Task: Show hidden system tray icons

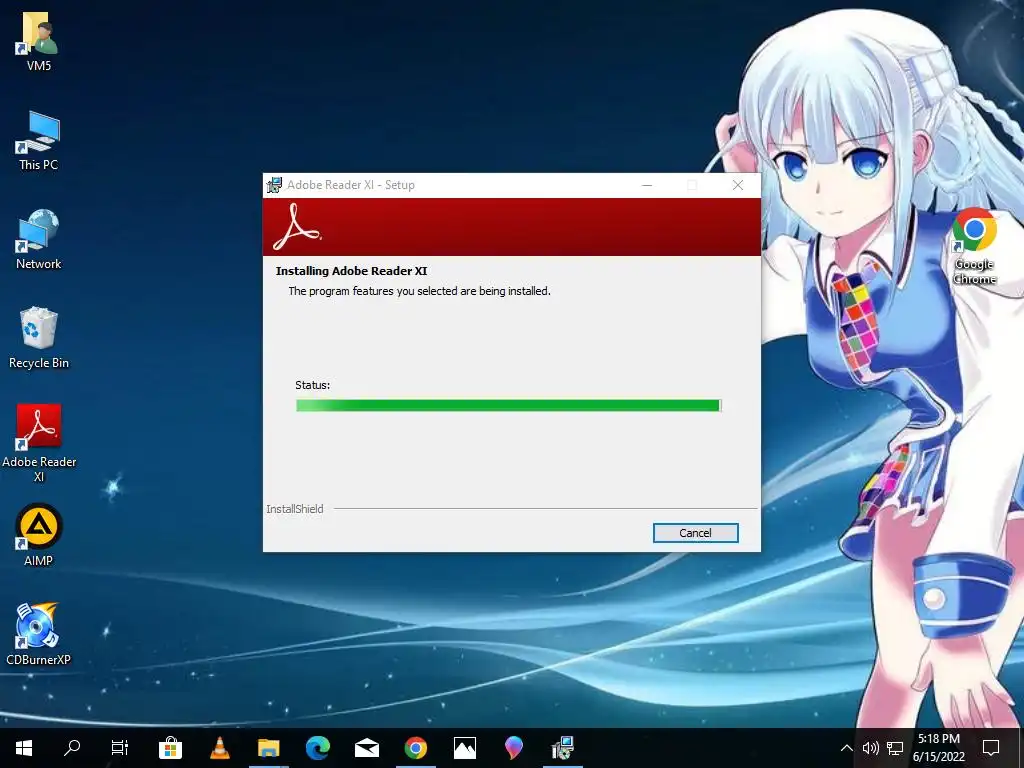Action: point(846,748)
